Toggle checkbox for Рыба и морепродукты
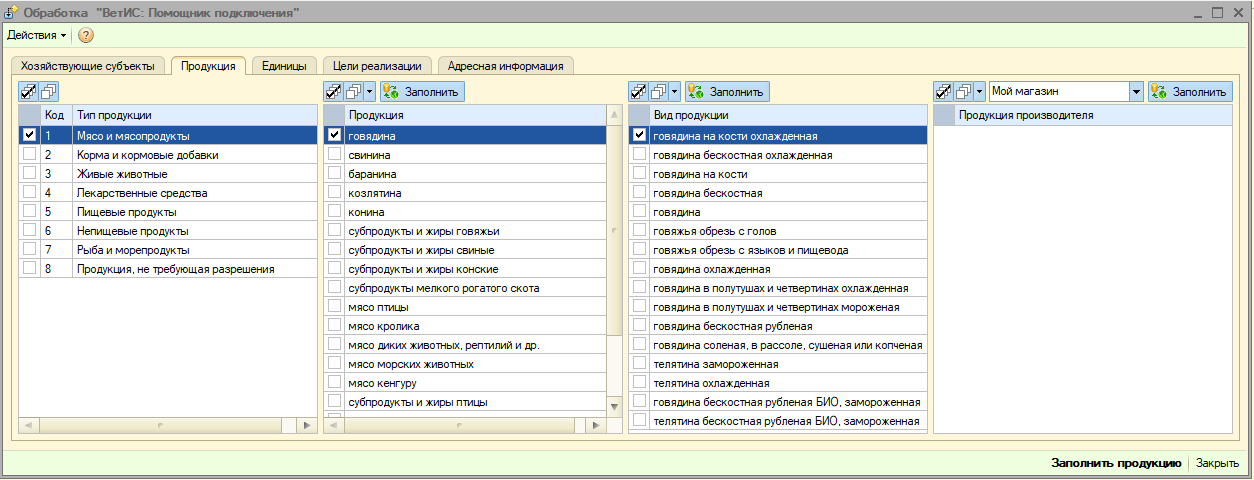 [x=29, y=250]
